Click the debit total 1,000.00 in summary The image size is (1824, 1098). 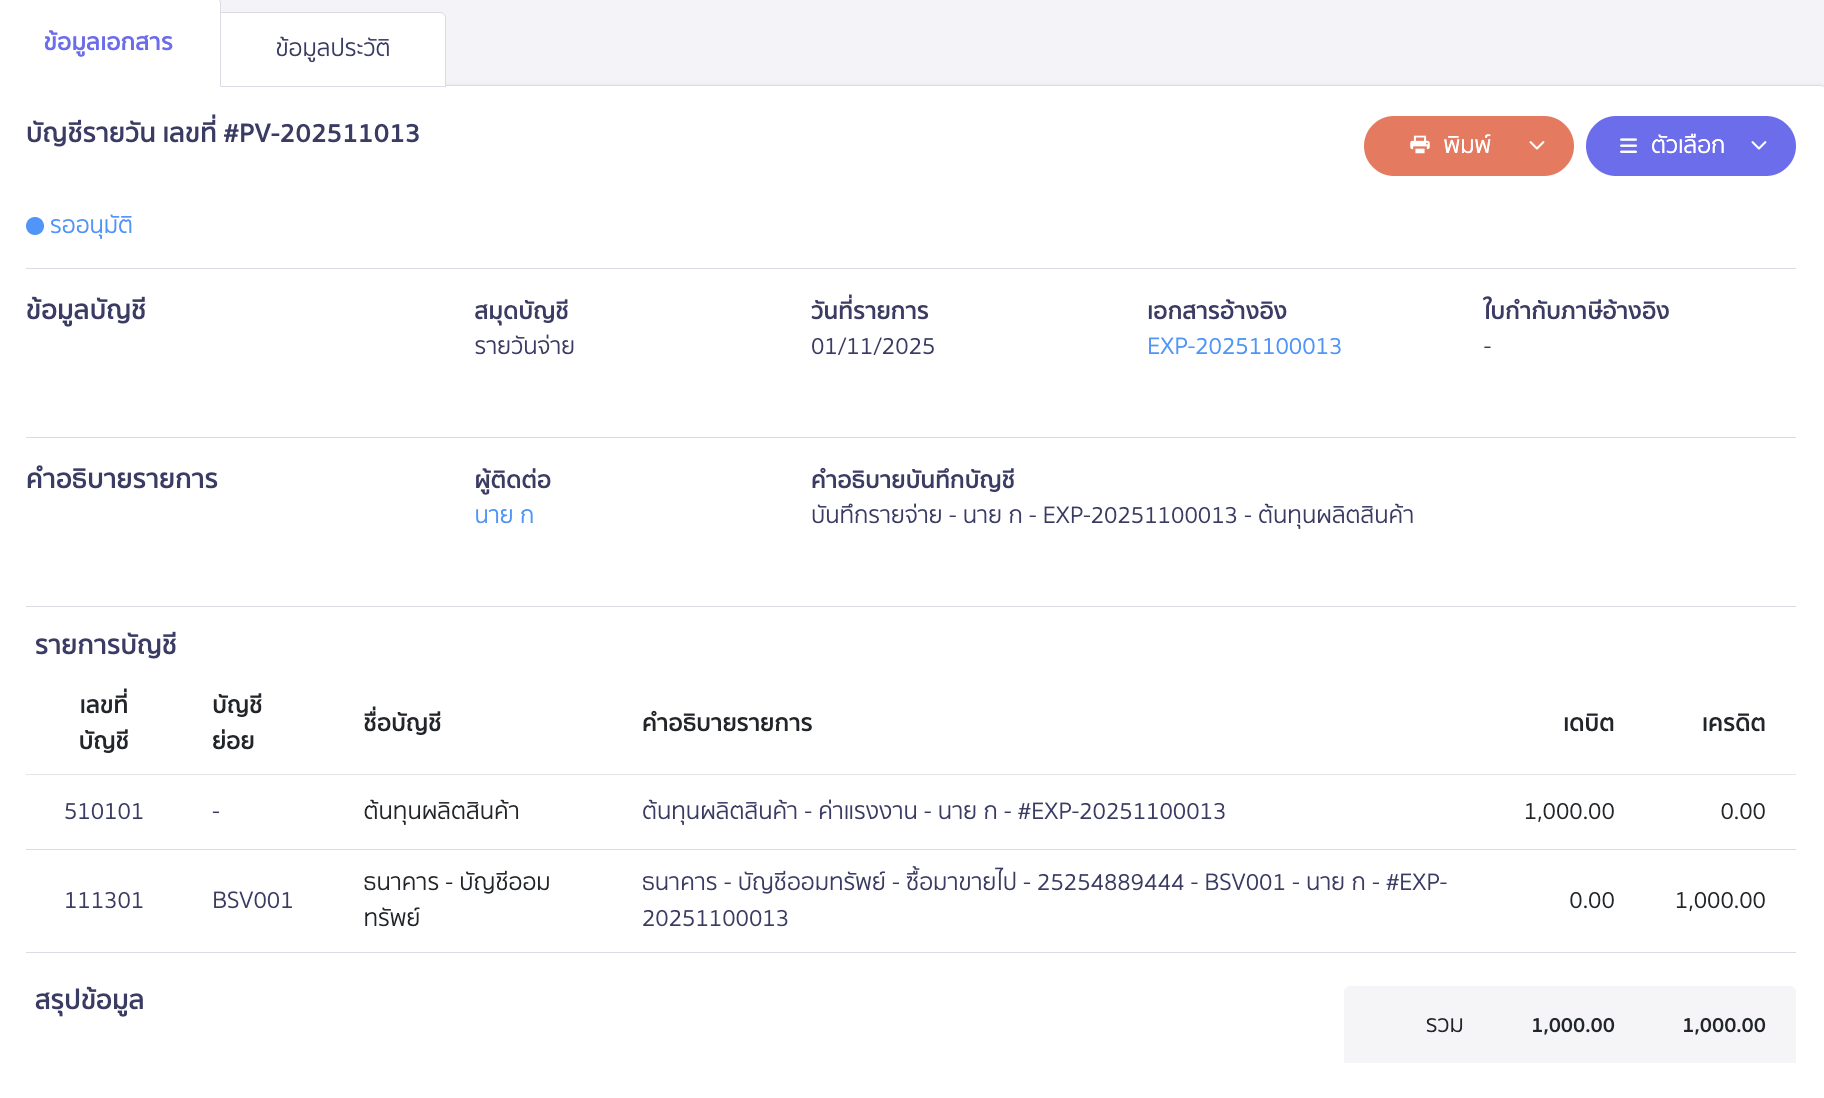pyautogui.click(x=1572, y=1024)
